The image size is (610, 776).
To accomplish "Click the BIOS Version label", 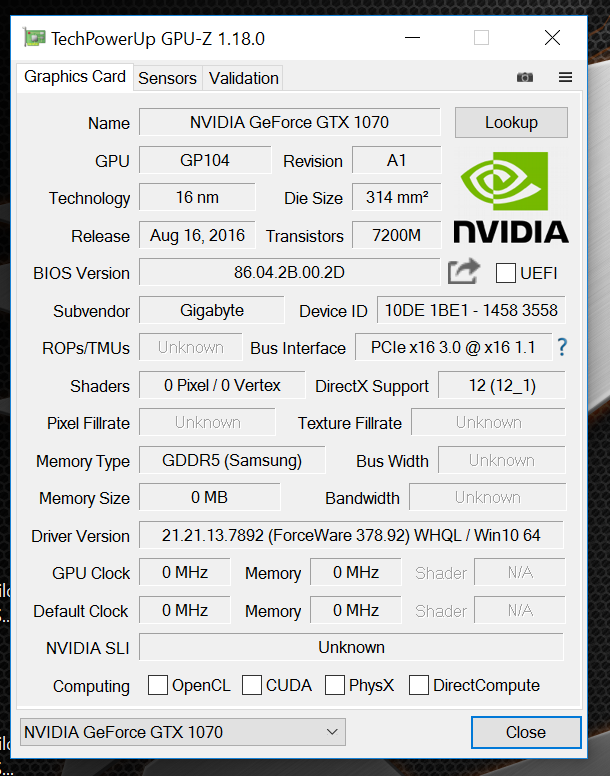I will click(x=82, y=273).
